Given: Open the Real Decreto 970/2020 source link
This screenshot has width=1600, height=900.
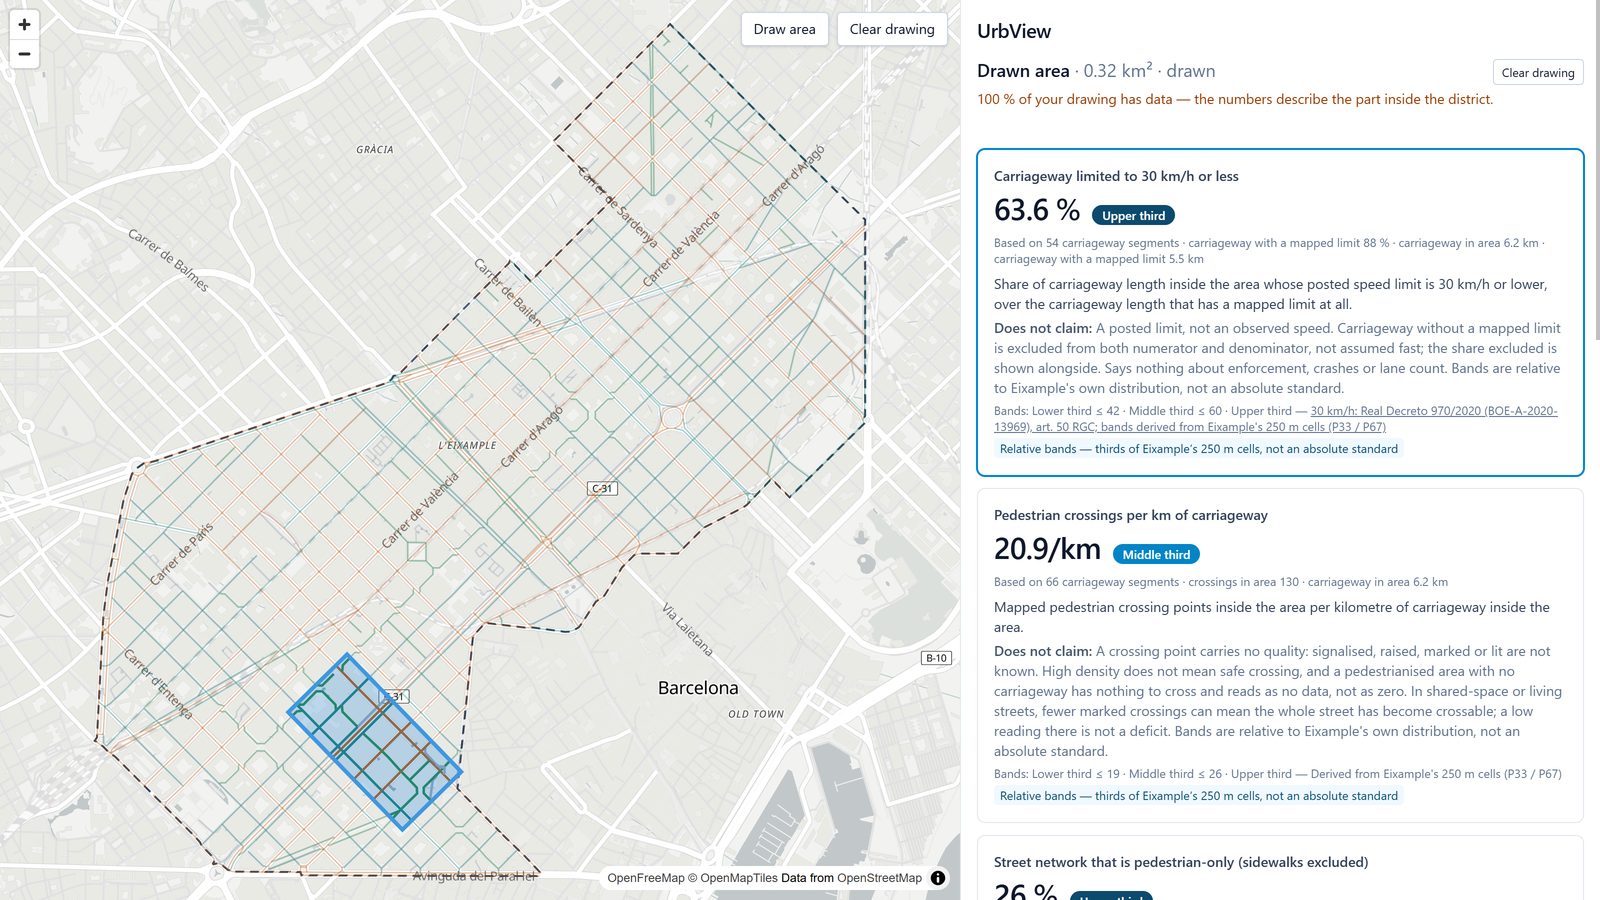Looking at the screenshot, I should click(1275, 419).
